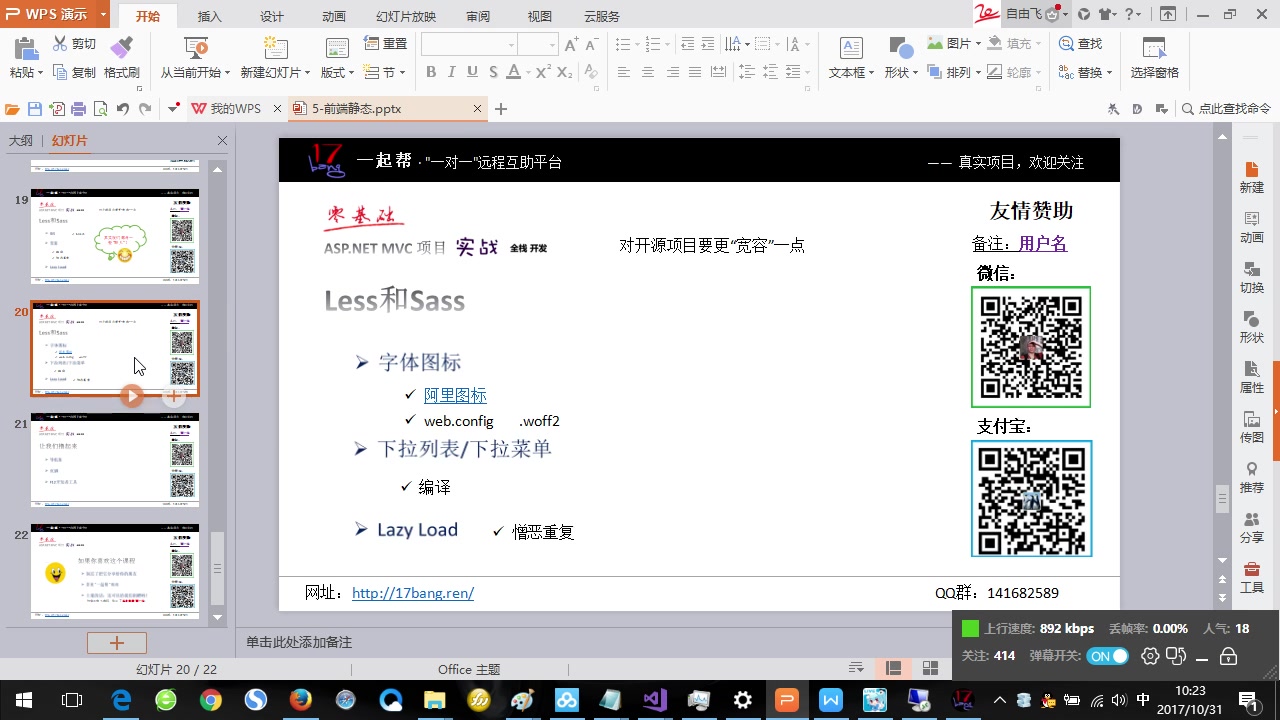Open the Selection Pane (选择窗格)
This screenshot has height=720, width=1280.
click(x=1155, y=58)
